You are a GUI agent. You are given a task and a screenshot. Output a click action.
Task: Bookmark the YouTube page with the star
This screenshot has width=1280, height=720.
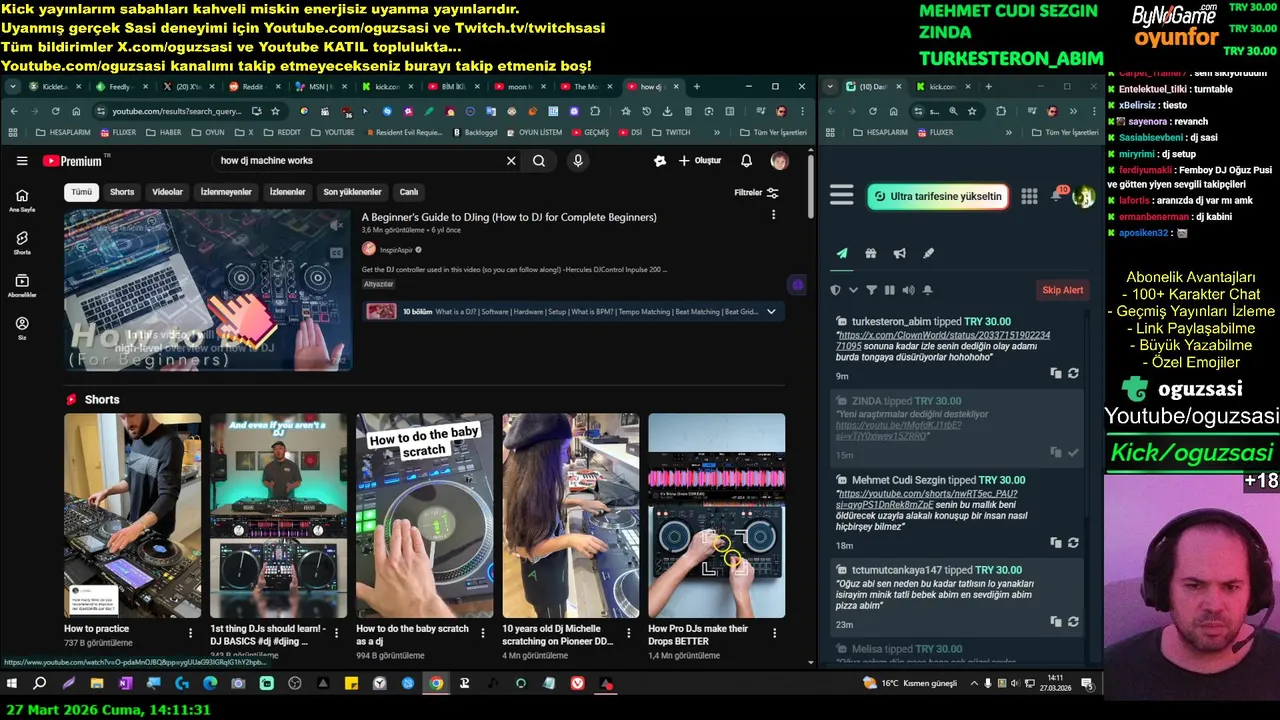[275, 111]
